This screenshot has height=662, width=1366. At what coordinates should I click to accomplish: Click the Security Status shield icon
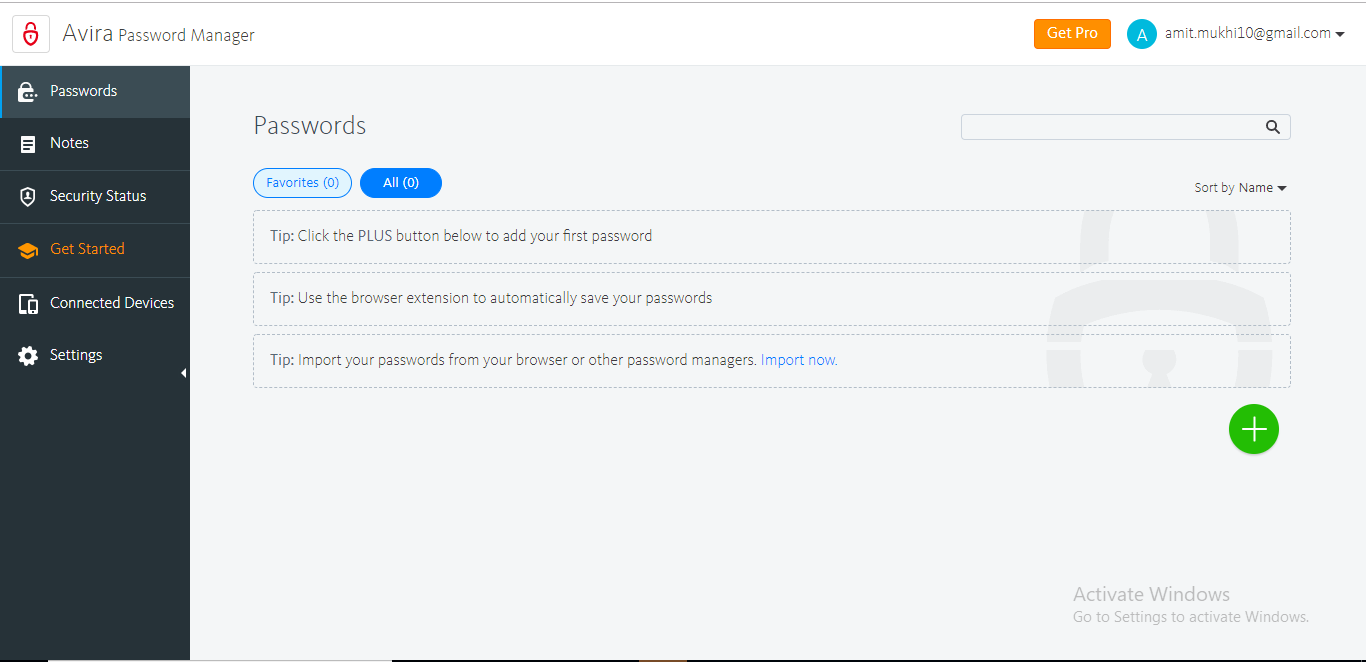[28, 197]
